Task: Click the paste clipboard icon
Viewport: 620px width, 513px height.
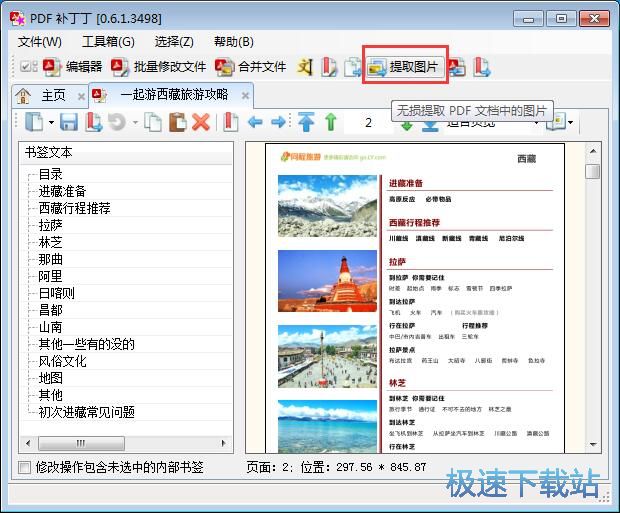Action: tap(178, 122)
